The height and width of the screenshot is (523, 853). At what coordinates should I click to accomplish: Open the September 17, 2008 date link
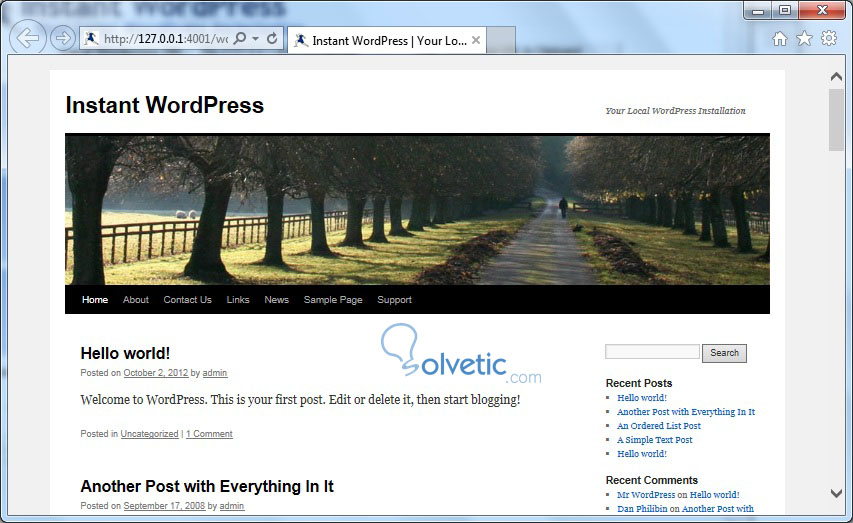click(164, 506)
